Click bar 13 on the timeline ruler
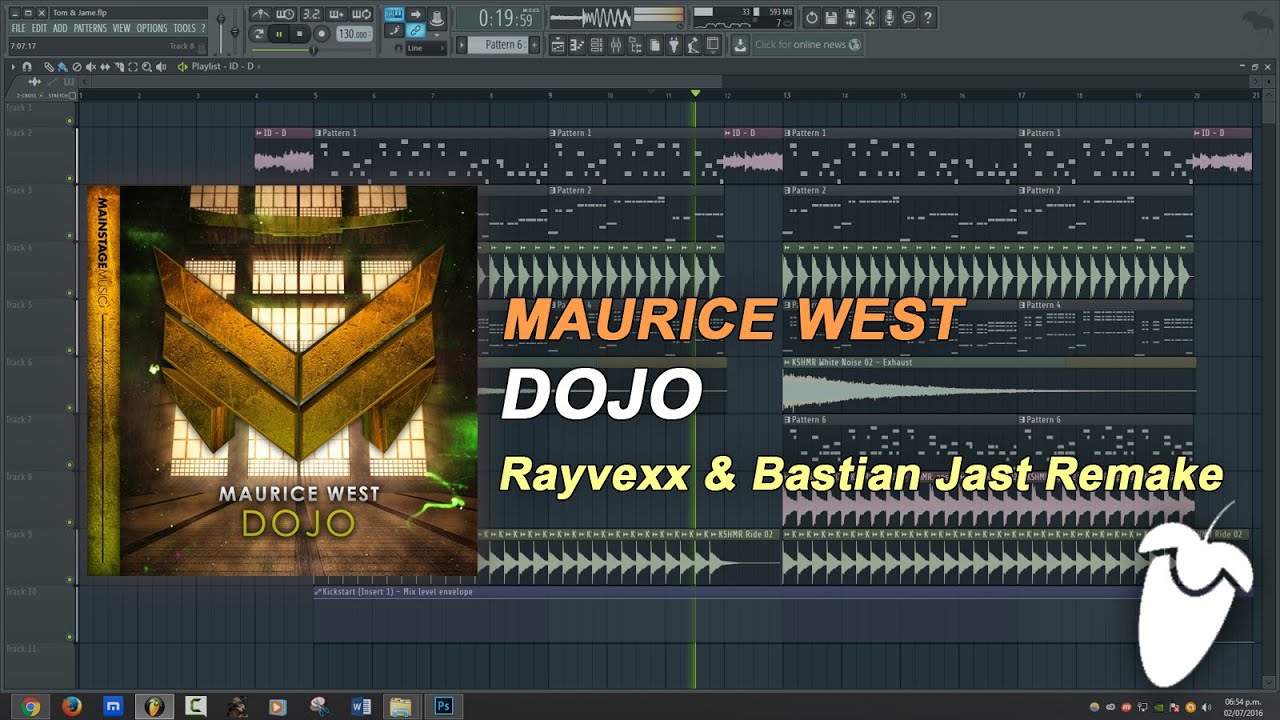Viewport: 1280px width, 720px height. click(x=787, y=95)
